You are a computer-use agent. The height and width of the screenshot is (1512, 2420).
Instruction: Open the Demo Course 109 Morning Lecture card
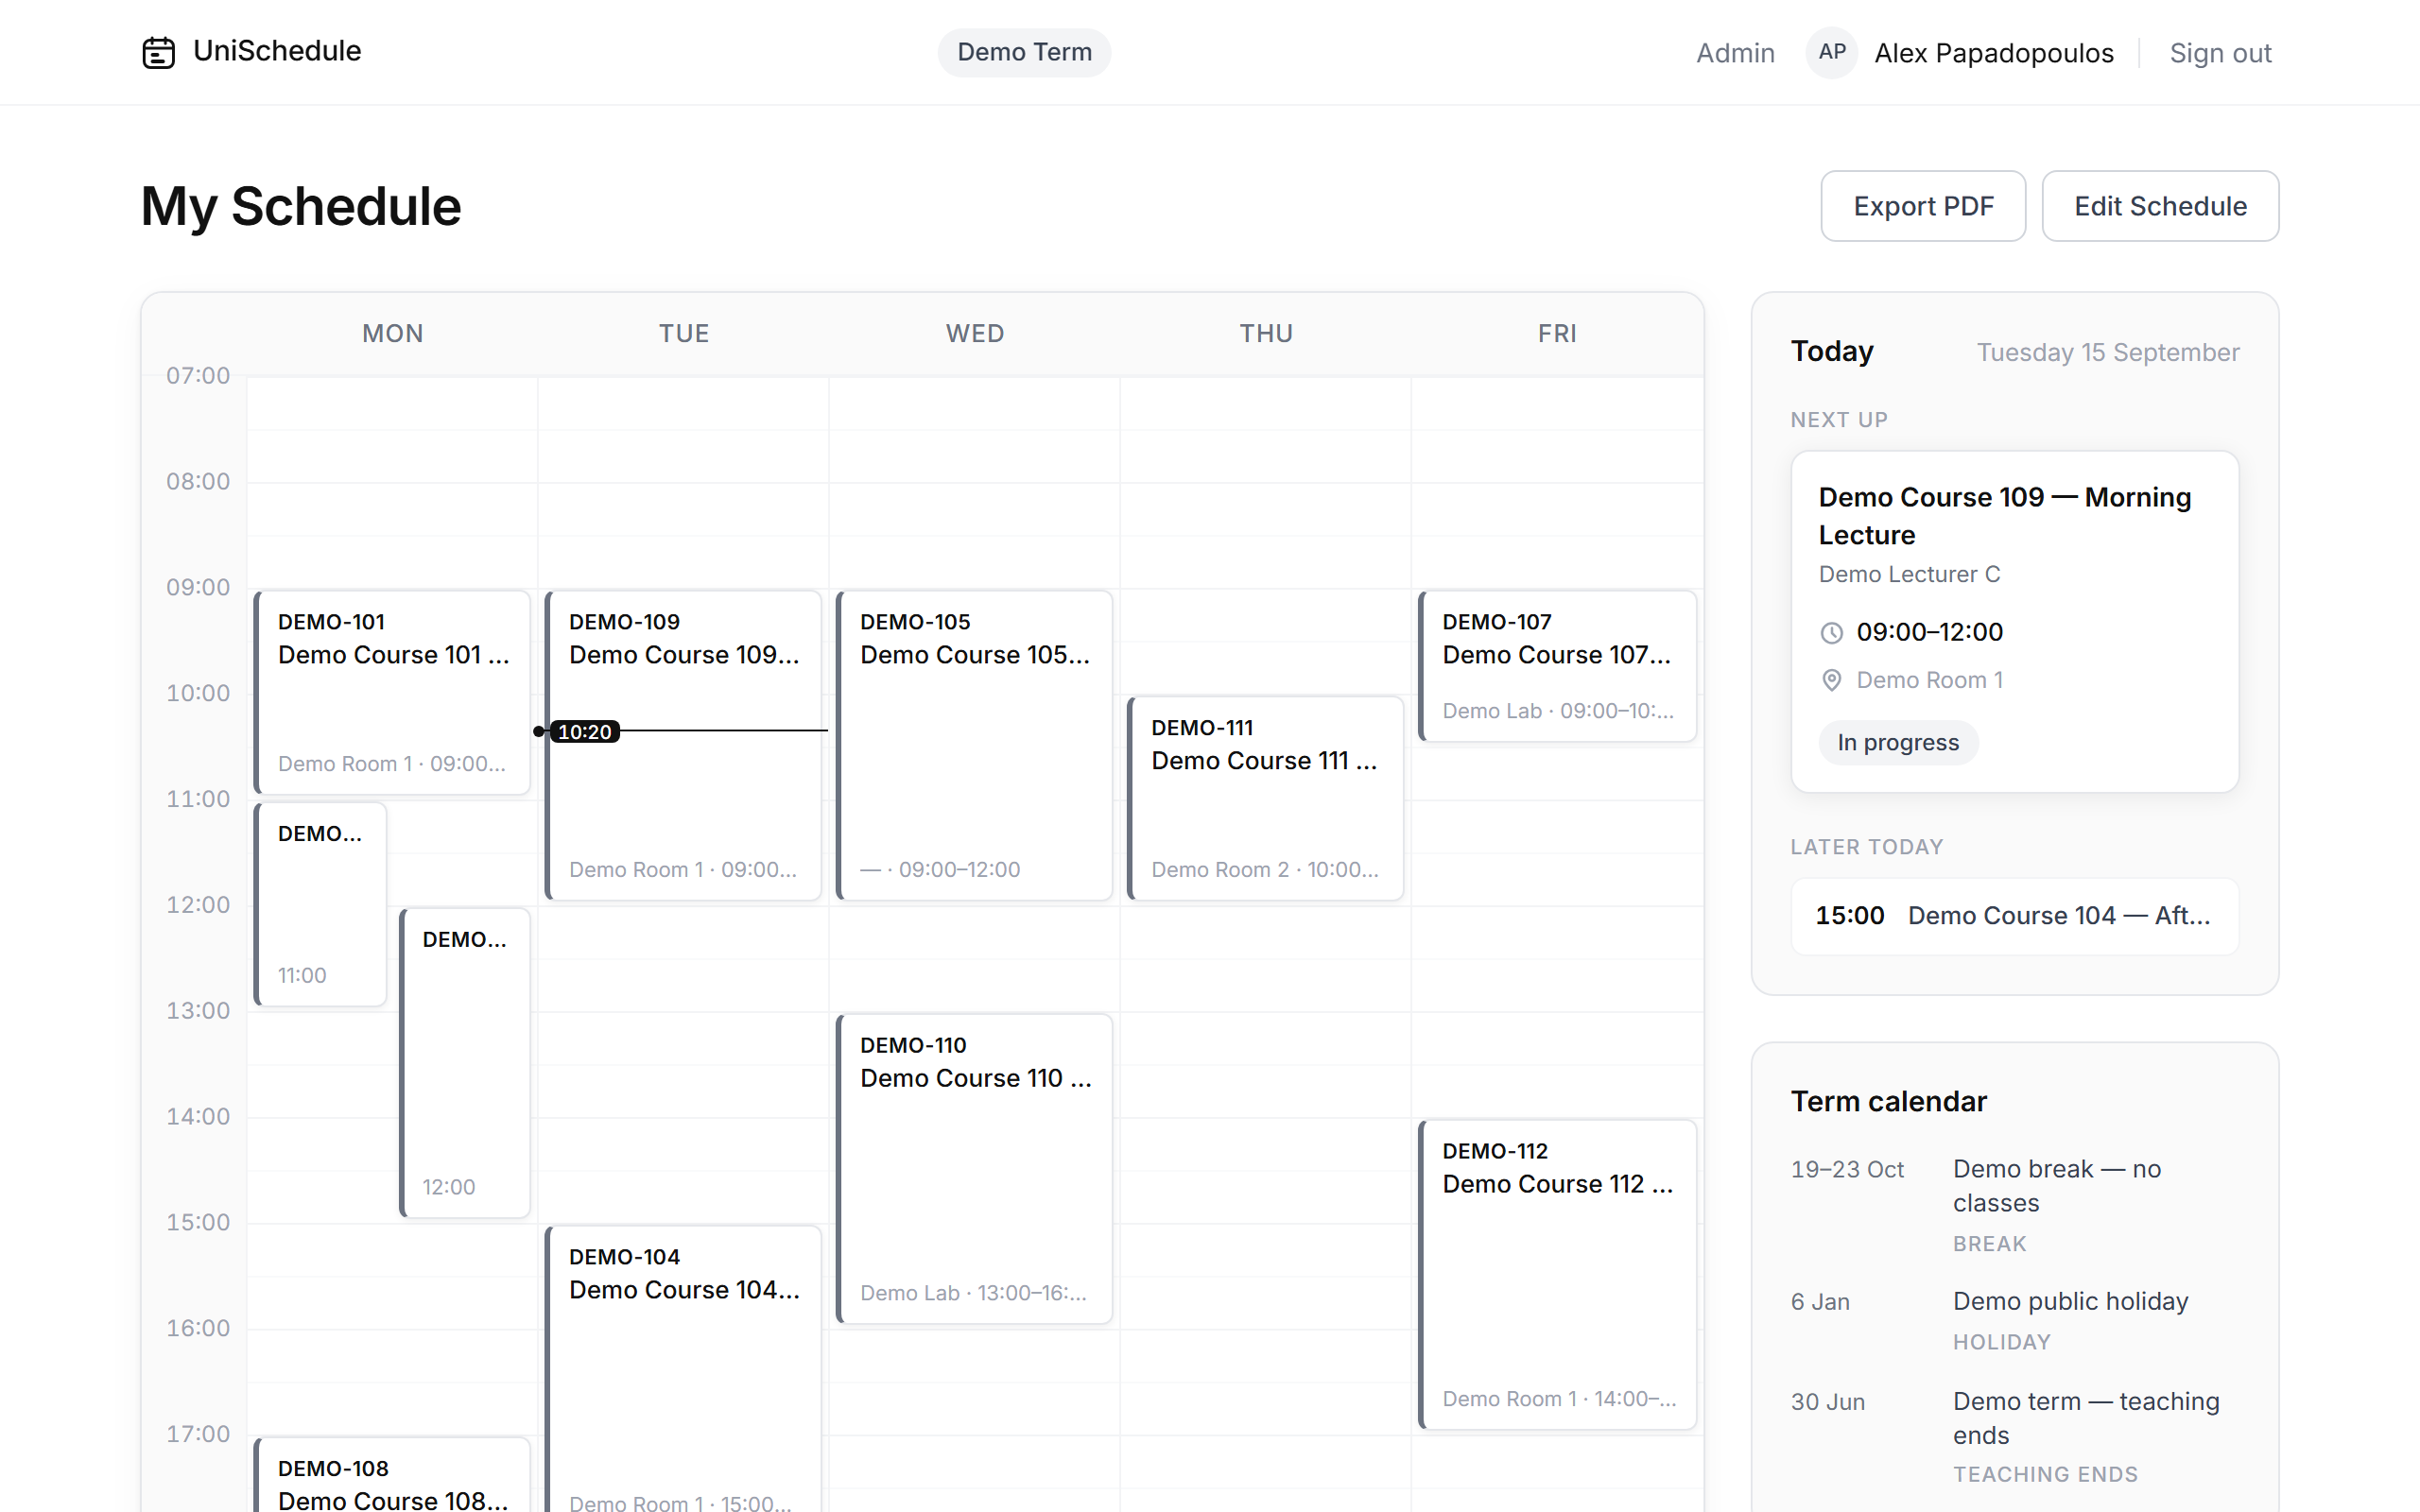coord(2014,622)
